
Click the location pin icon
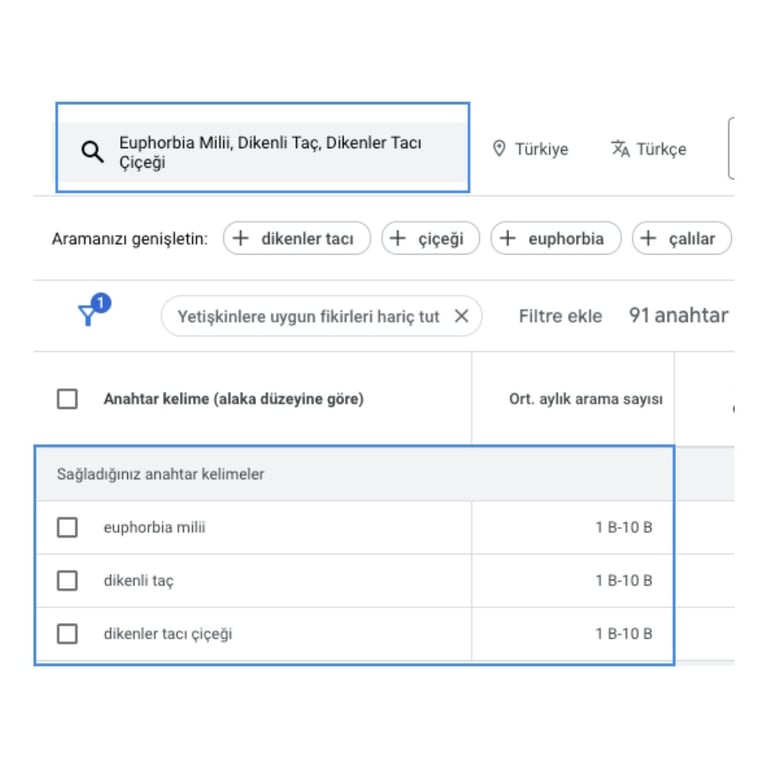499,149
